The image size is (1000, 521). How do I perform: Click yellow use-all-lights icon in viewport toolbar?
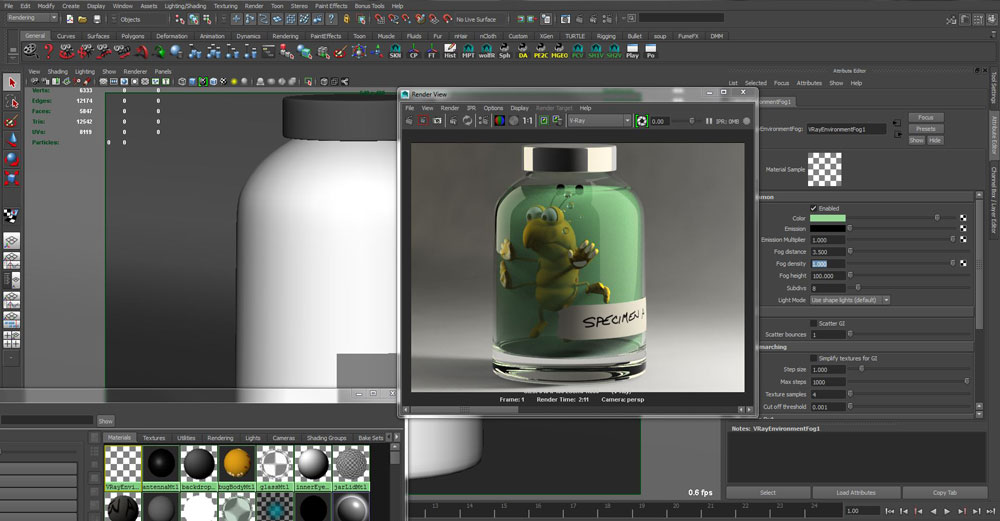pos(233,82)
